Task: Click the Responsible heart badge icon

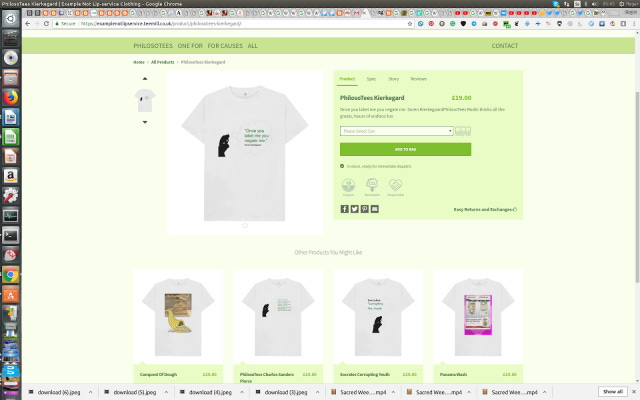Action: (x=396, y=186)
